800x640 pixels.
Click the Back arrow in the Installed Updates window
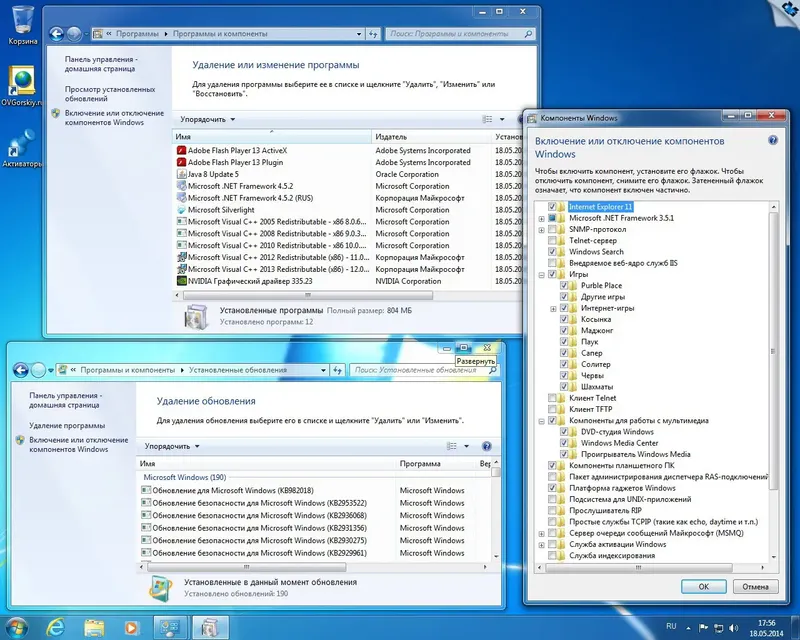(x=21, y=371)
